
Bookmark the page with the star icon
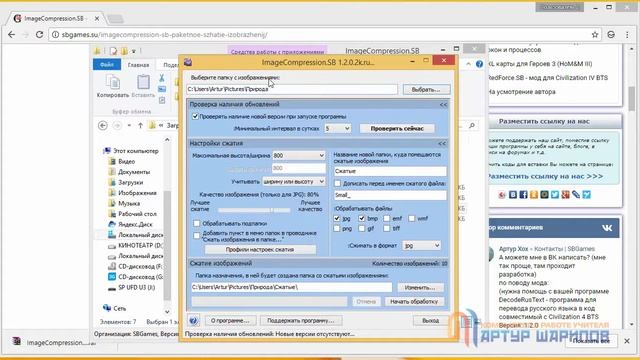(x=595, y=35)
